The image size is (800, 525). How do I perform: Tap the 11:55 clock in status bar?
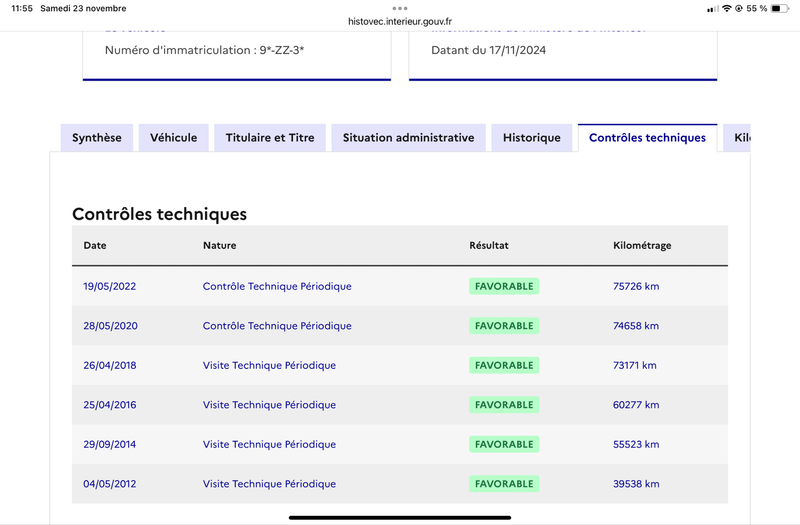[22, 9]
